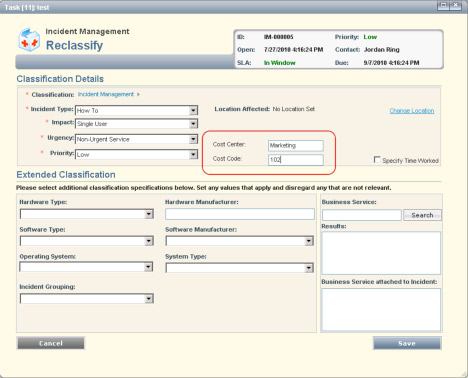Click the Cancel button

[51, 343]
